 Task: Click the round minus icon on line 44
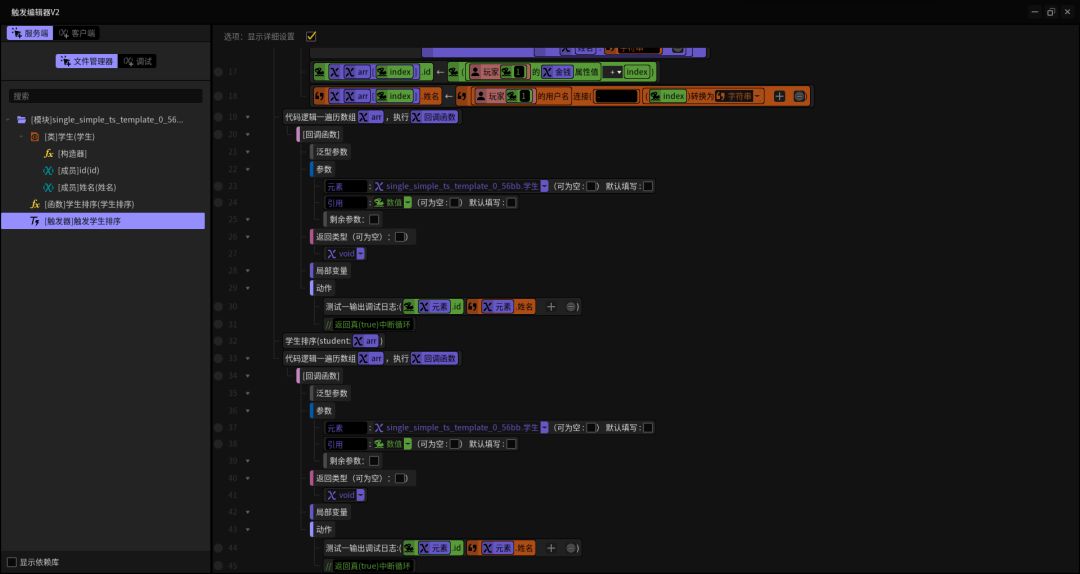click(571, 548)
